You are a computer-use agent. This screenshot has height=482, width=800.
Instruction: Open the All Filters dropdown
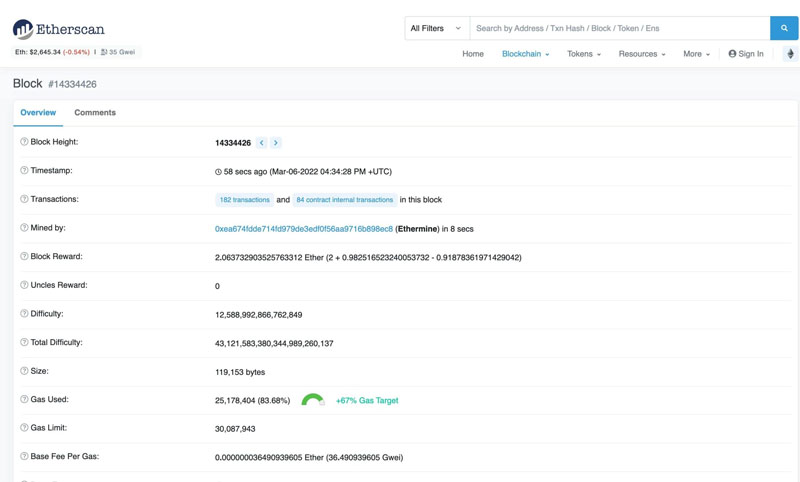click(437, 28)
